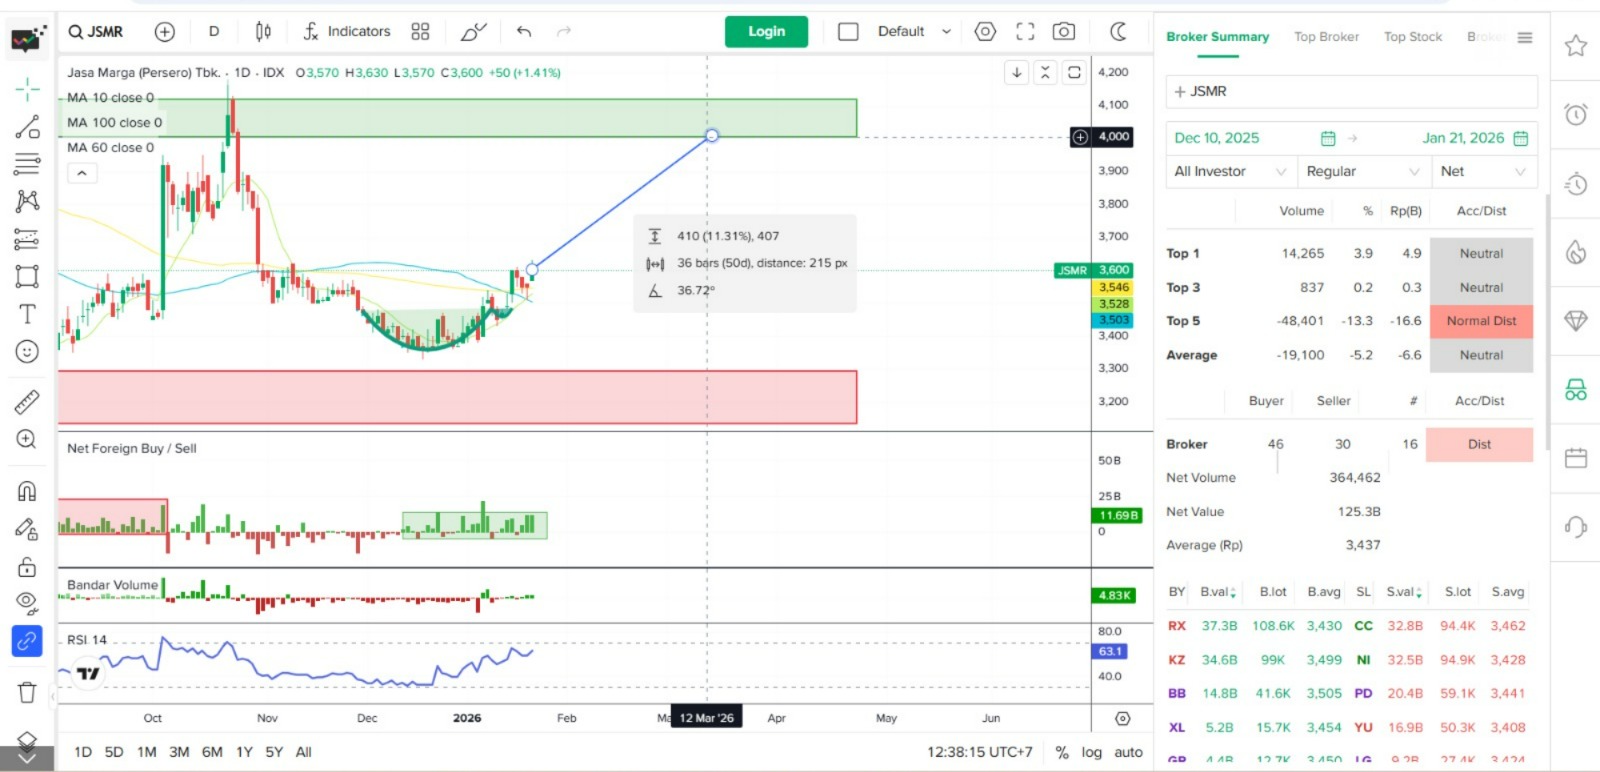The height and width of the screenshot is (772, 1600).
Task: Open the panel hamburger menu
Action: coord(1525,38)
